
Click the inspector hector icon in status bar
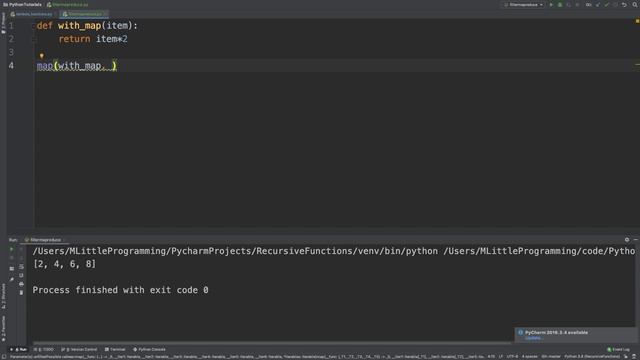tap(634, 356)
